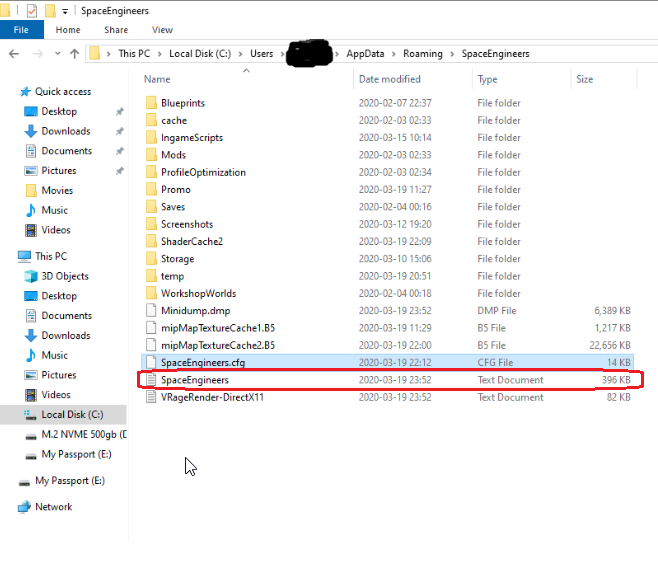
Task: Click the temp folder icon
Action: 151,276
